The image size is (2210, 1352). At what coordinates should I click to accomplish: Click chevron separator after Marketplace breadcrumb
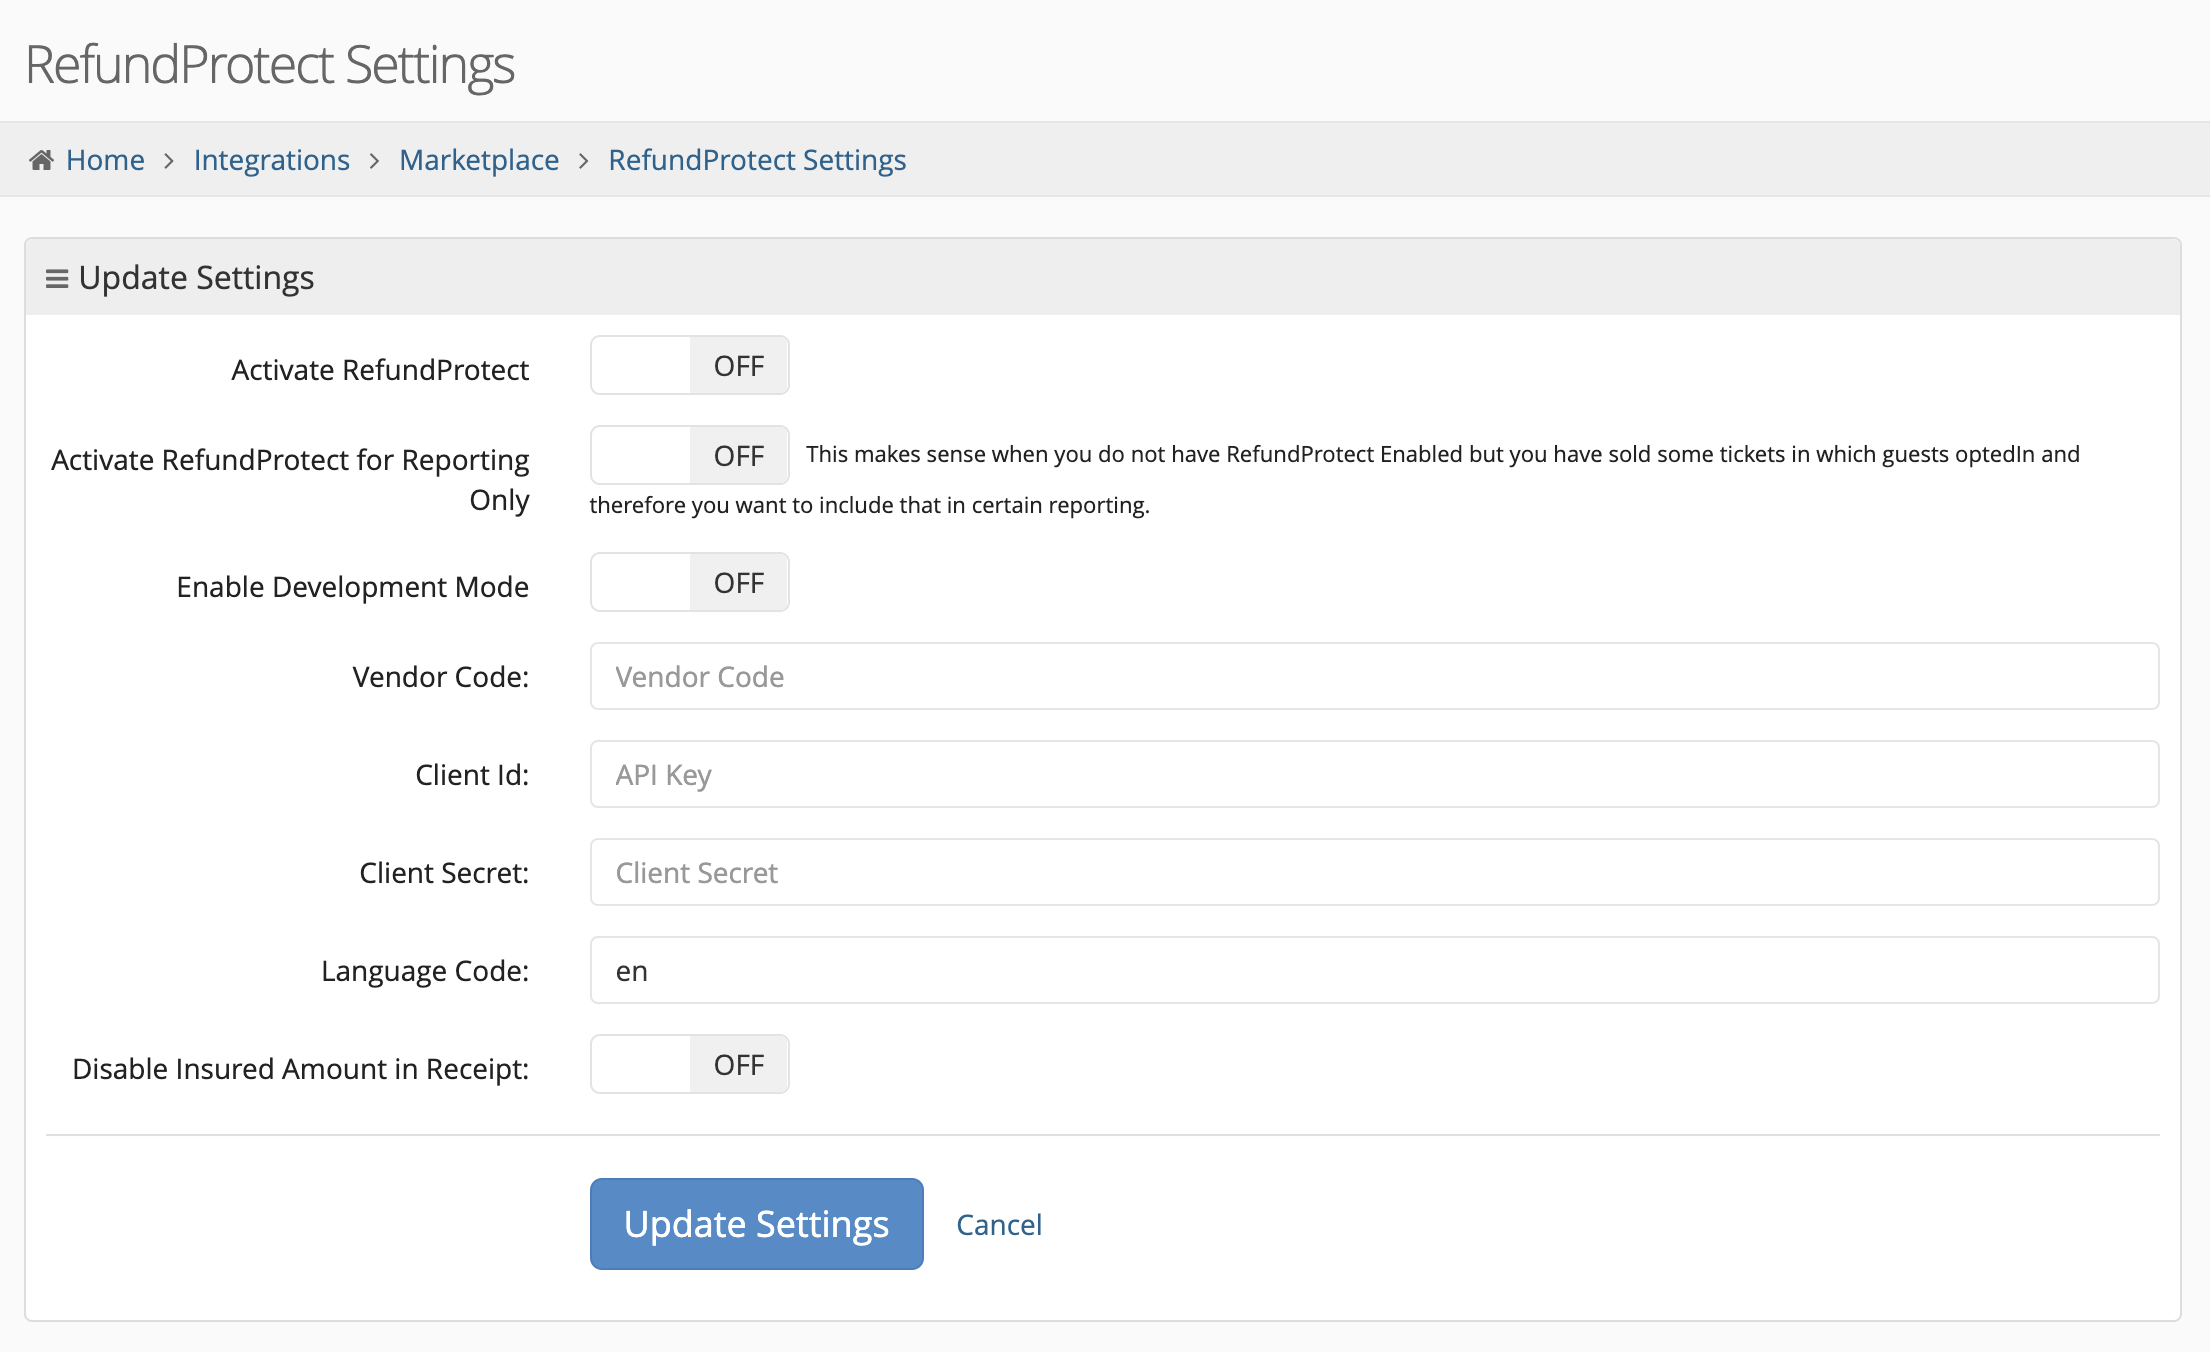584,161
